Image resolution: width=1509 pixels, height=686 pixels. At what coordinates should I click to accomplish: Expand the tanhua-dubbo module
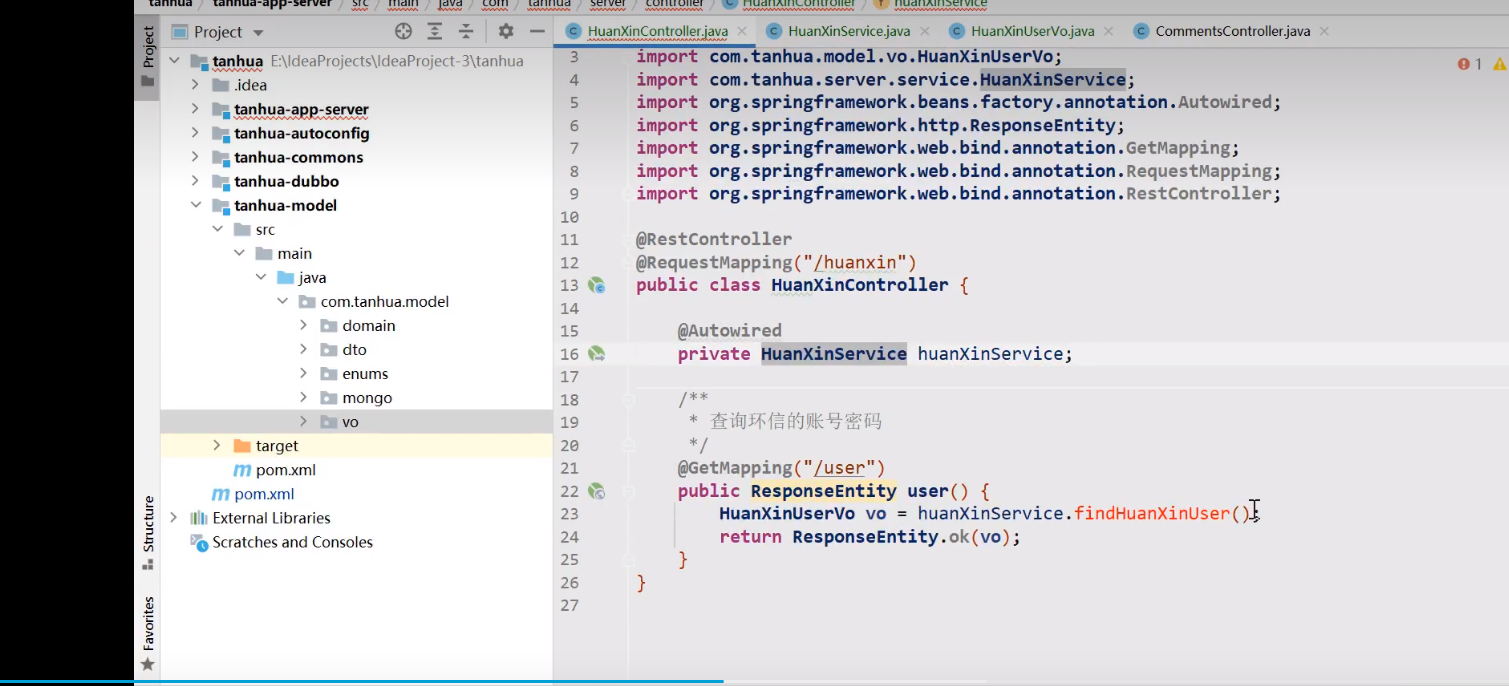pos(196,181)
